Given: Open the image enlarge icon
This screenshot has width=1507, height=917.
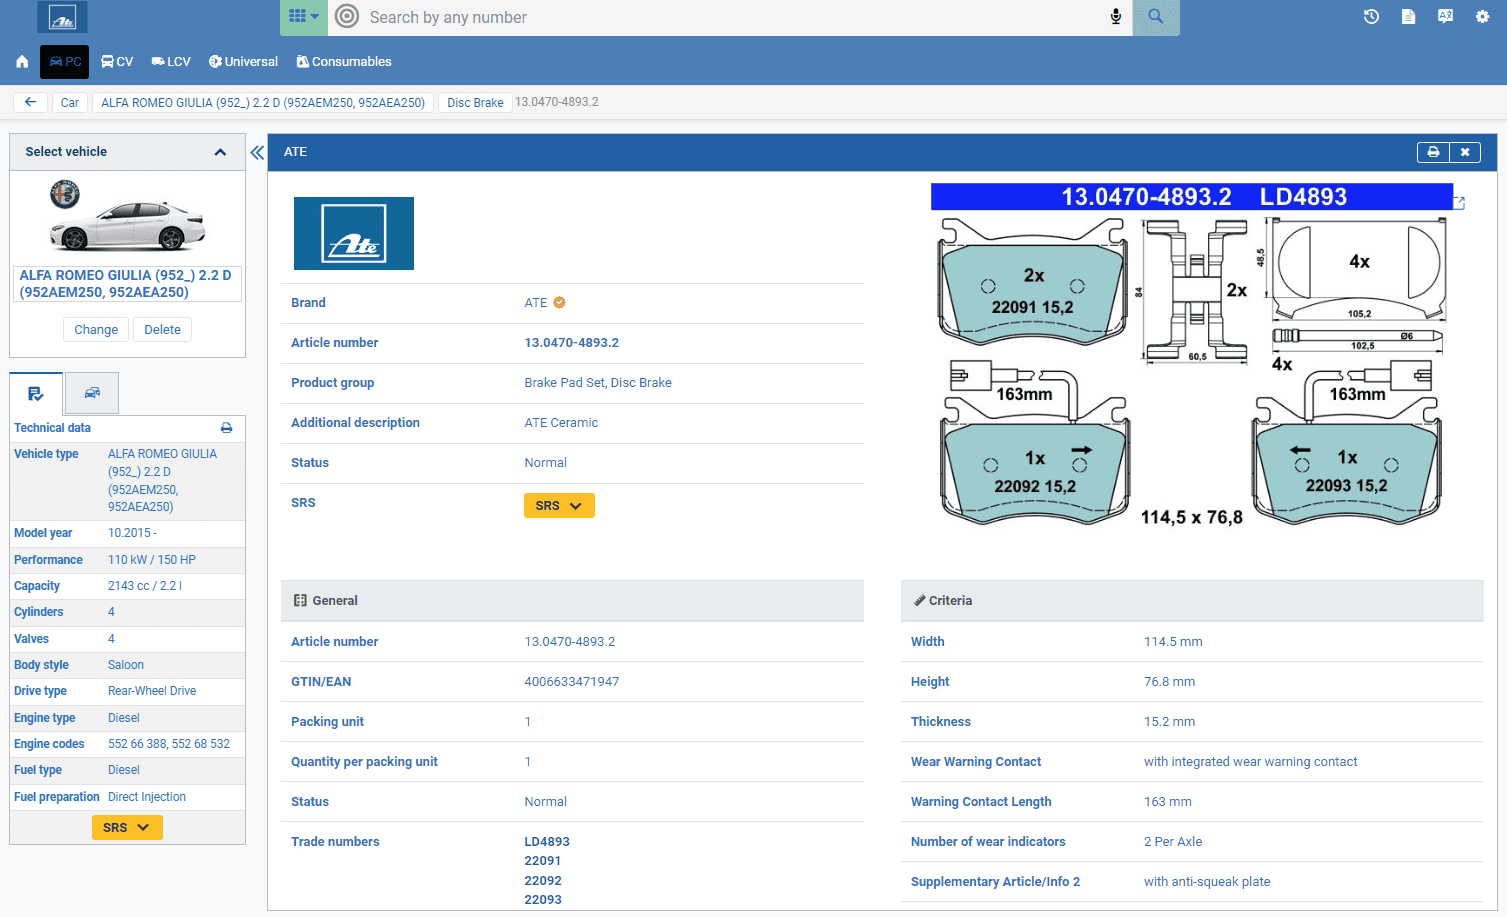Looking at the screenshot, I should pyautogui.click(x=1459, y=203).
